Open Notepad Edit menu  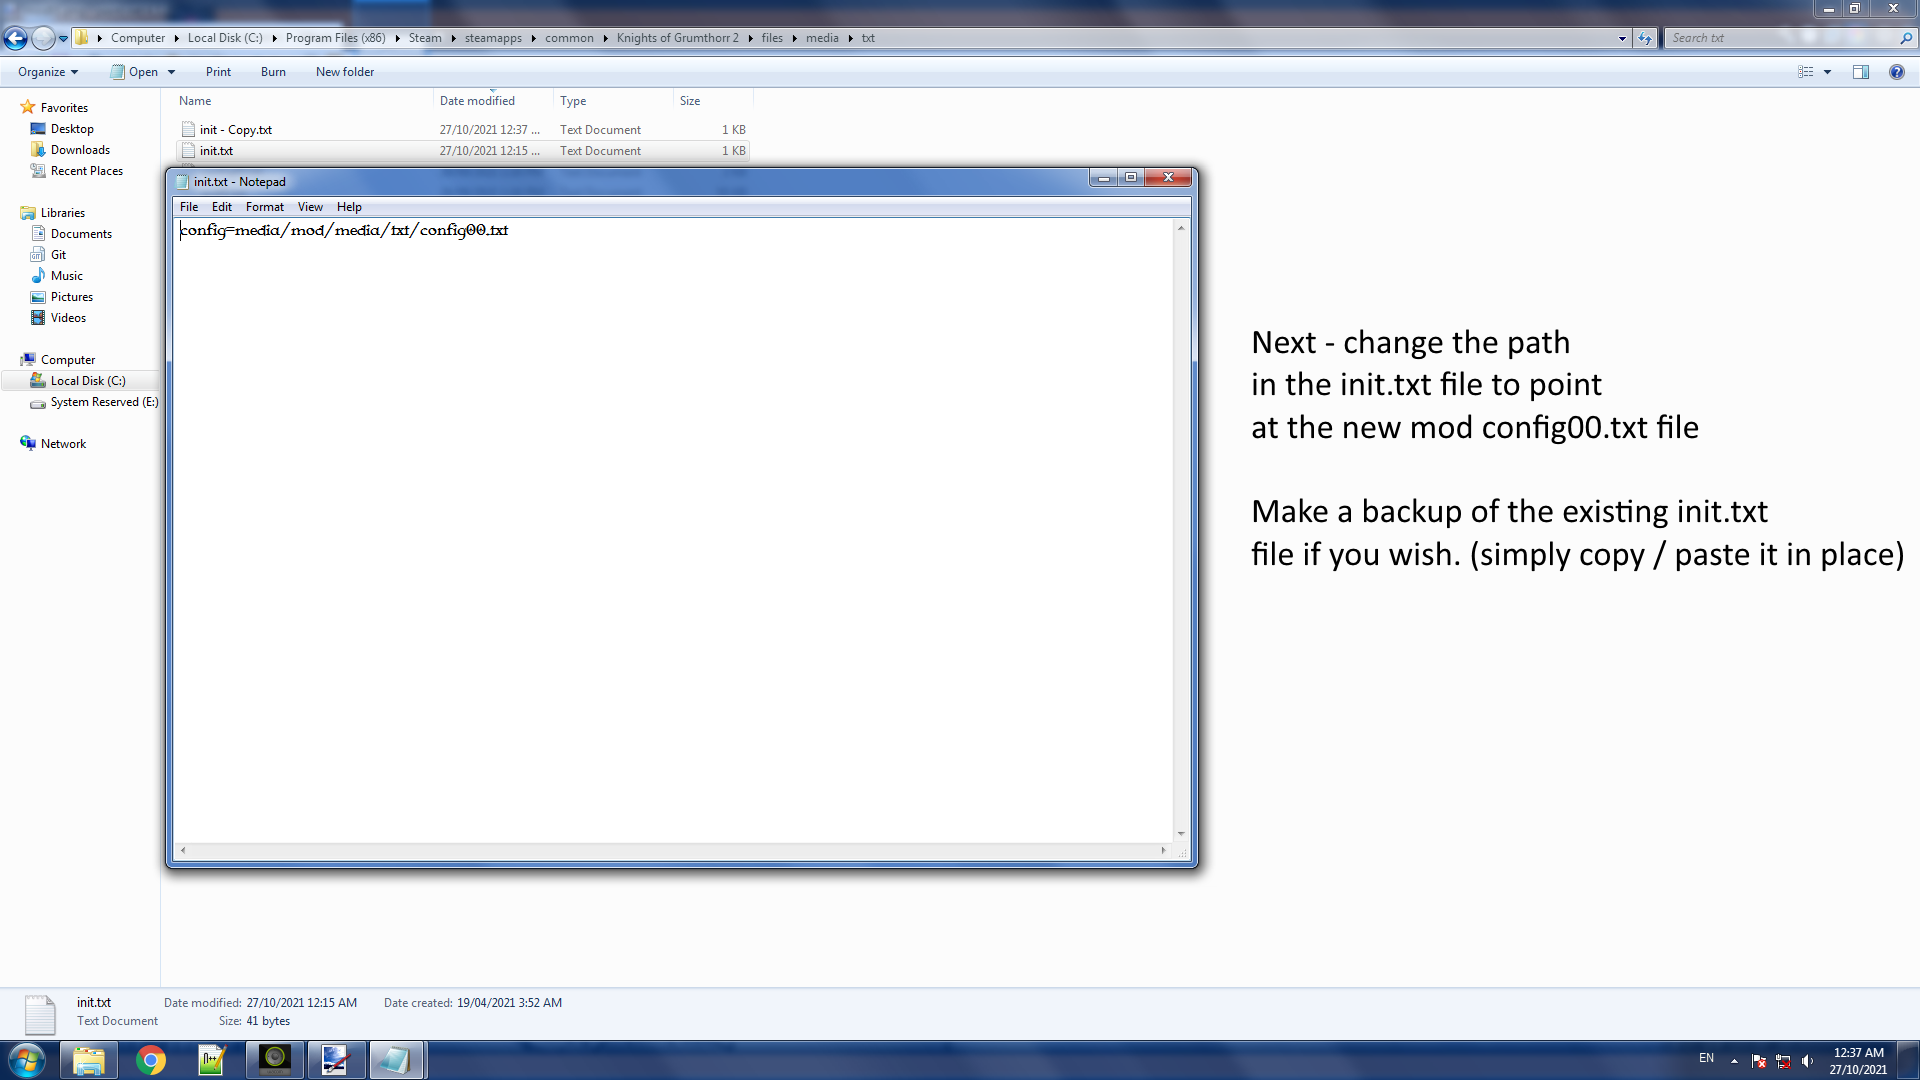[x=222, y=207]
